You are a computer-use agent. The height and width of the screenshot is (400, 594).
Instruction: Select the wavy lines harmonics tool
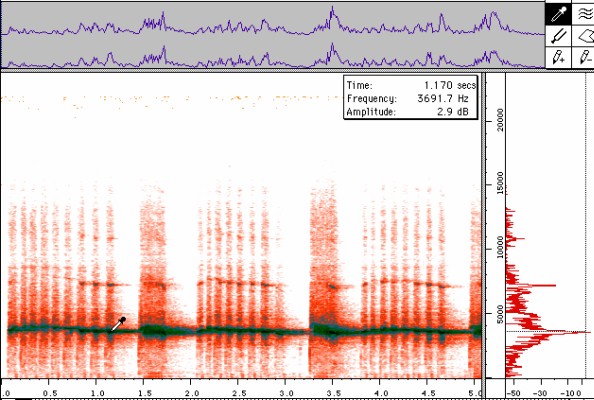point(583,14)
